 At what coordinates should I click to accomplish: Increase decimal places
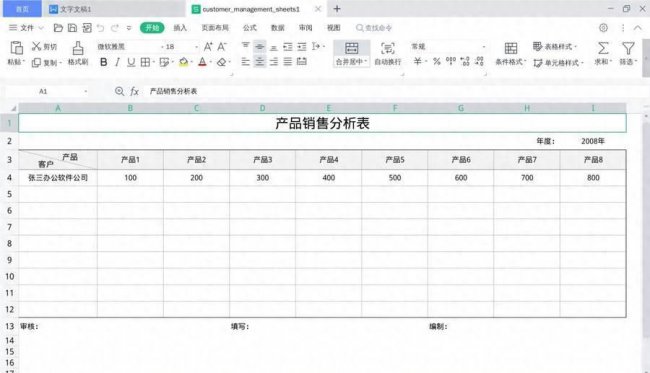(465, 61)
